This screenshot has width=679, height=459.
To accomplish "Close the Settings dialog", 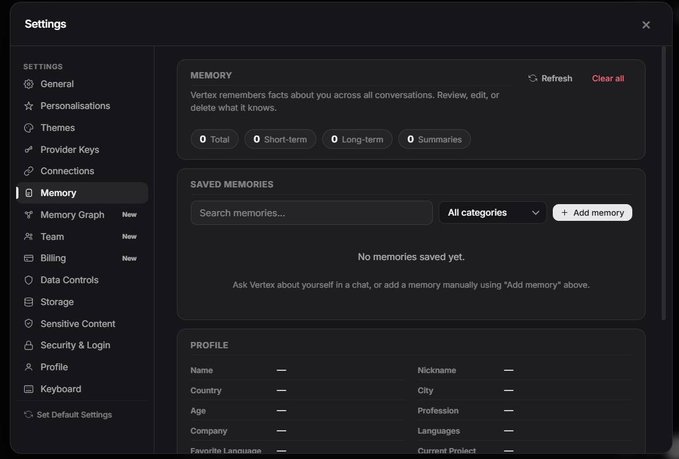I will (x=646, y=25).
